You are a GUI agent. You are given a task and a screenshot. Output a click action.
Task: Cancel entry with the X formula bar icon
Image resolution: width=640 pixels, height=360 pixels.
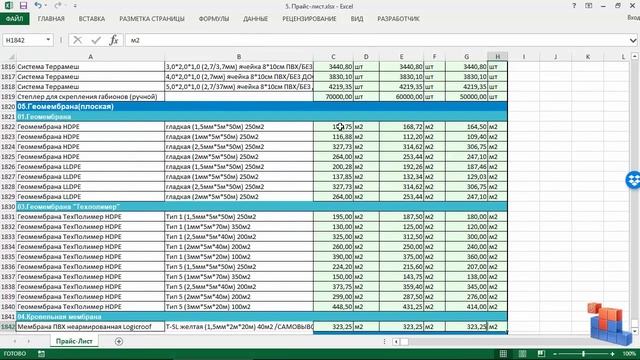point(77,40)
